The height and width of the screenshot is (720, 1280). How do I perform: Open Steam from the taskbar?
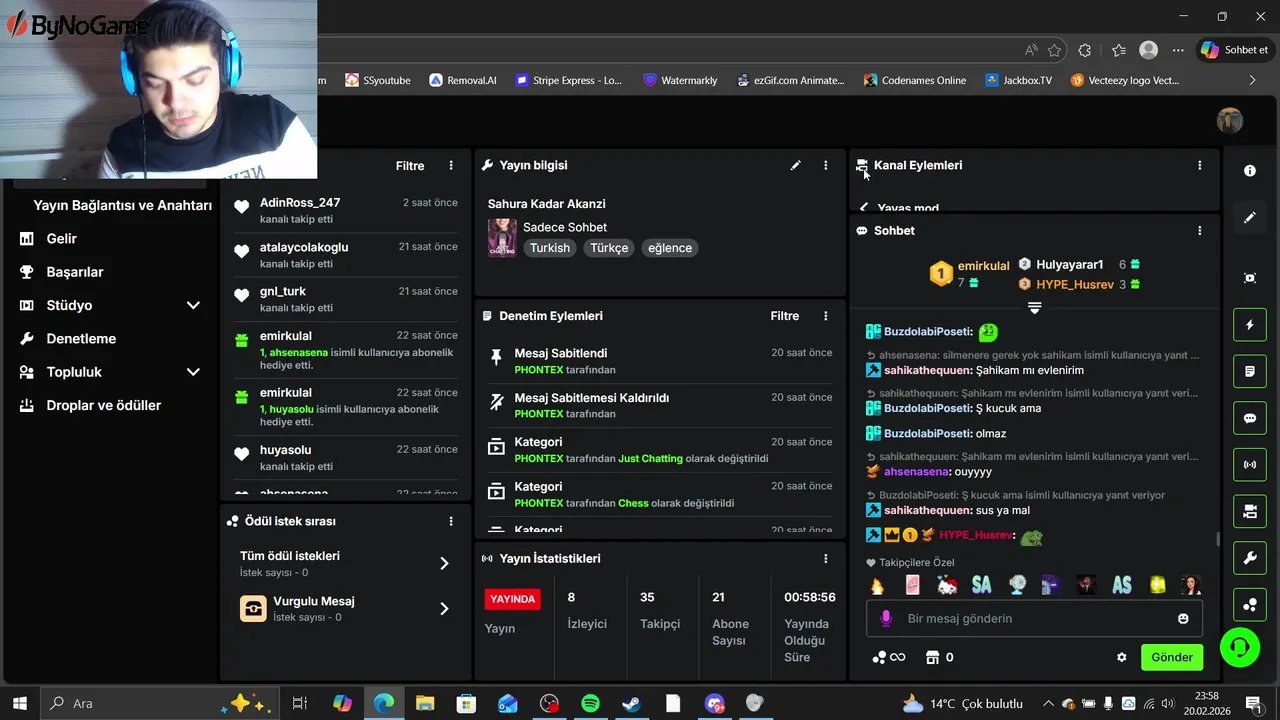click(x=631, y=703)
